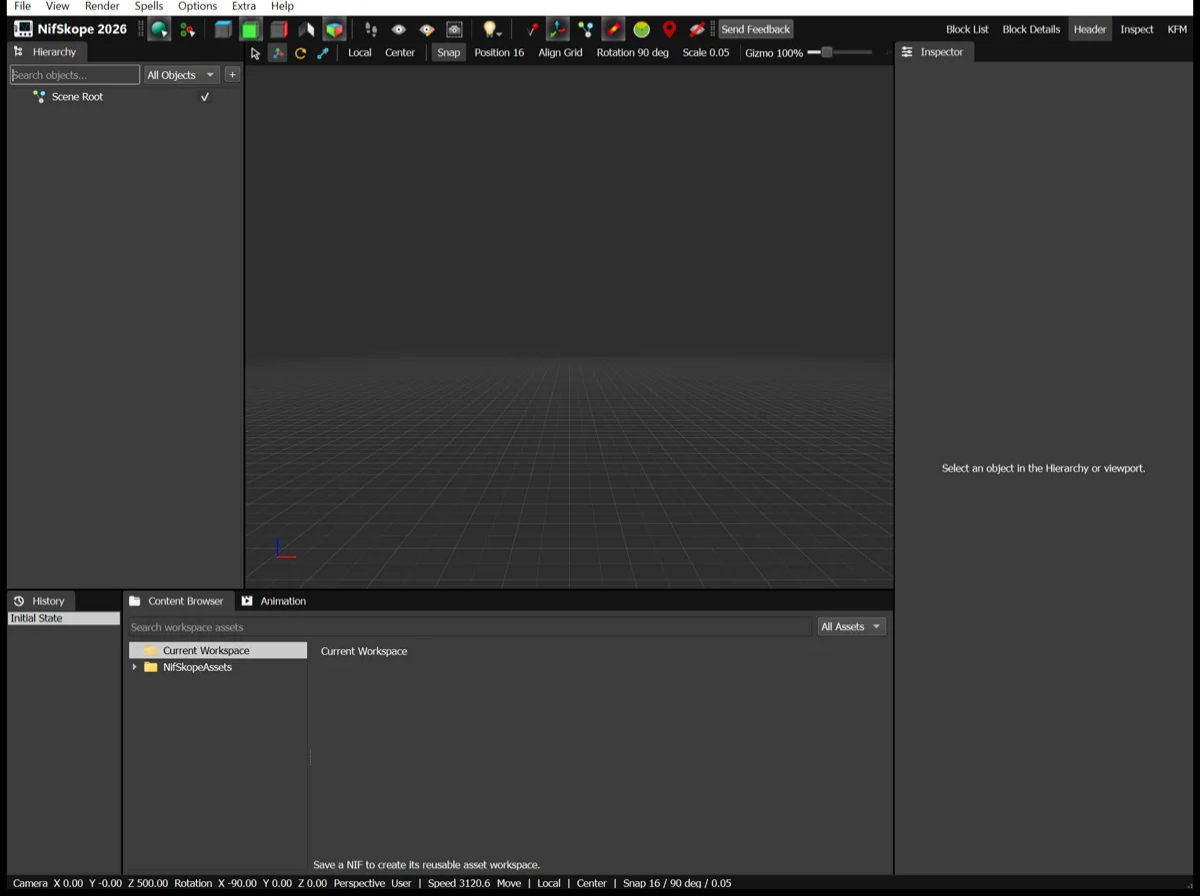
Task: Open the Inspect panel button
Action: point(1137,30)
